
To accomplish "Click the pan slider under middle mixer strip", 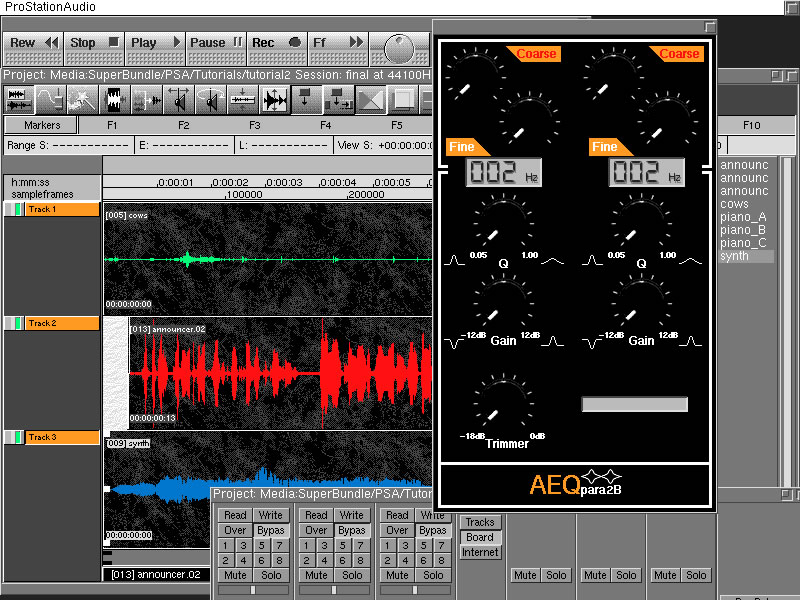I will pyautogui.click(x=335, y=590).
